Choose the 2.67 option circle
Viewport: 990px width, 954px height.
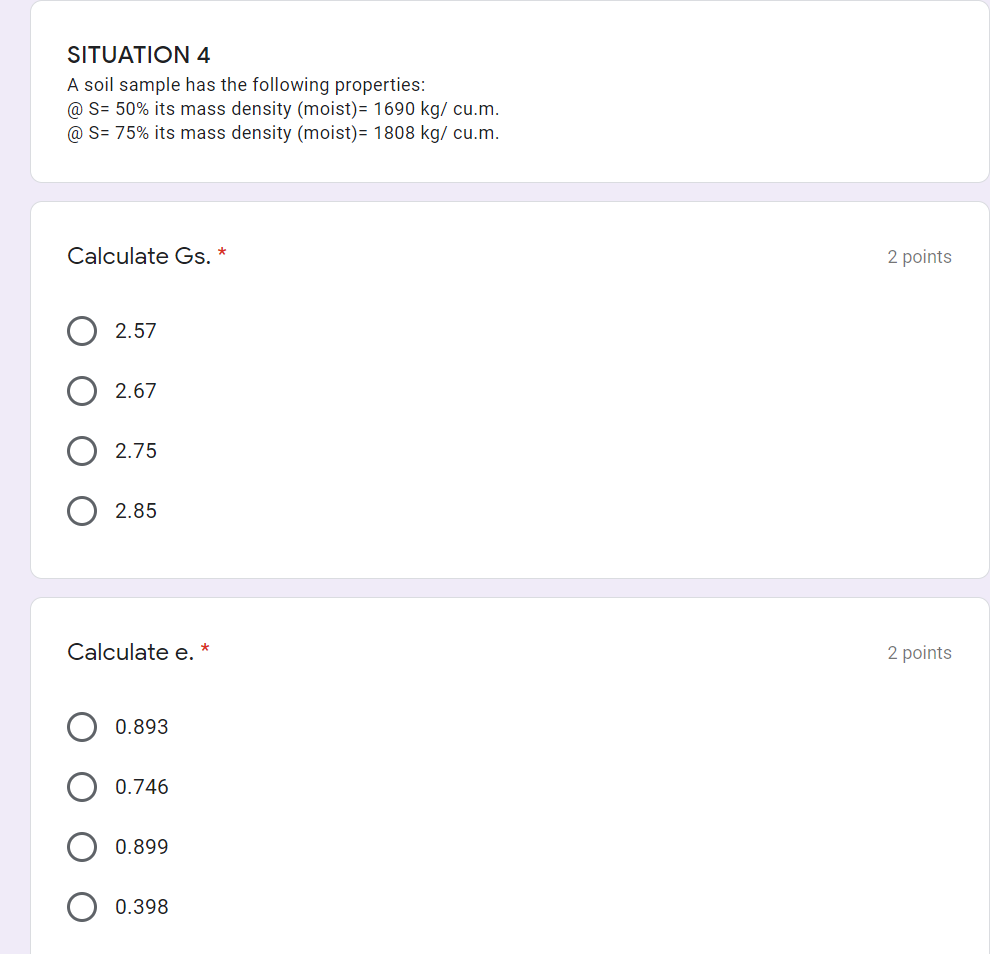click(82, 391)
